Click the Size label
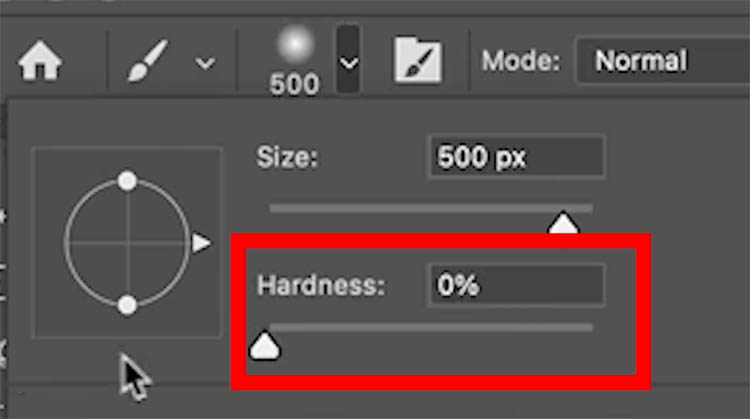Viewport: 750px width, 419px height. tap(287, 157)
